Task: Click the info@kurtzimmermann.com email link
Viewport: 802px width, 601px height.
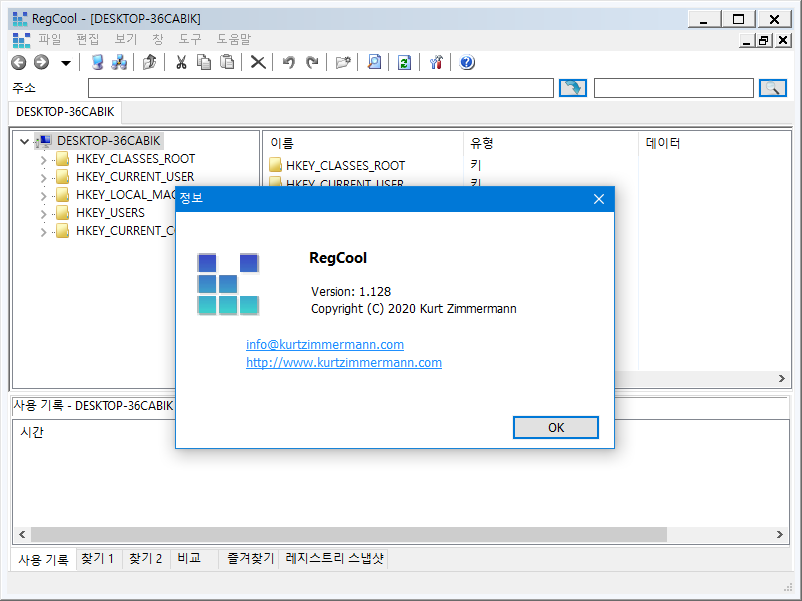Action: pyautogui.click(x=325, y=344)
